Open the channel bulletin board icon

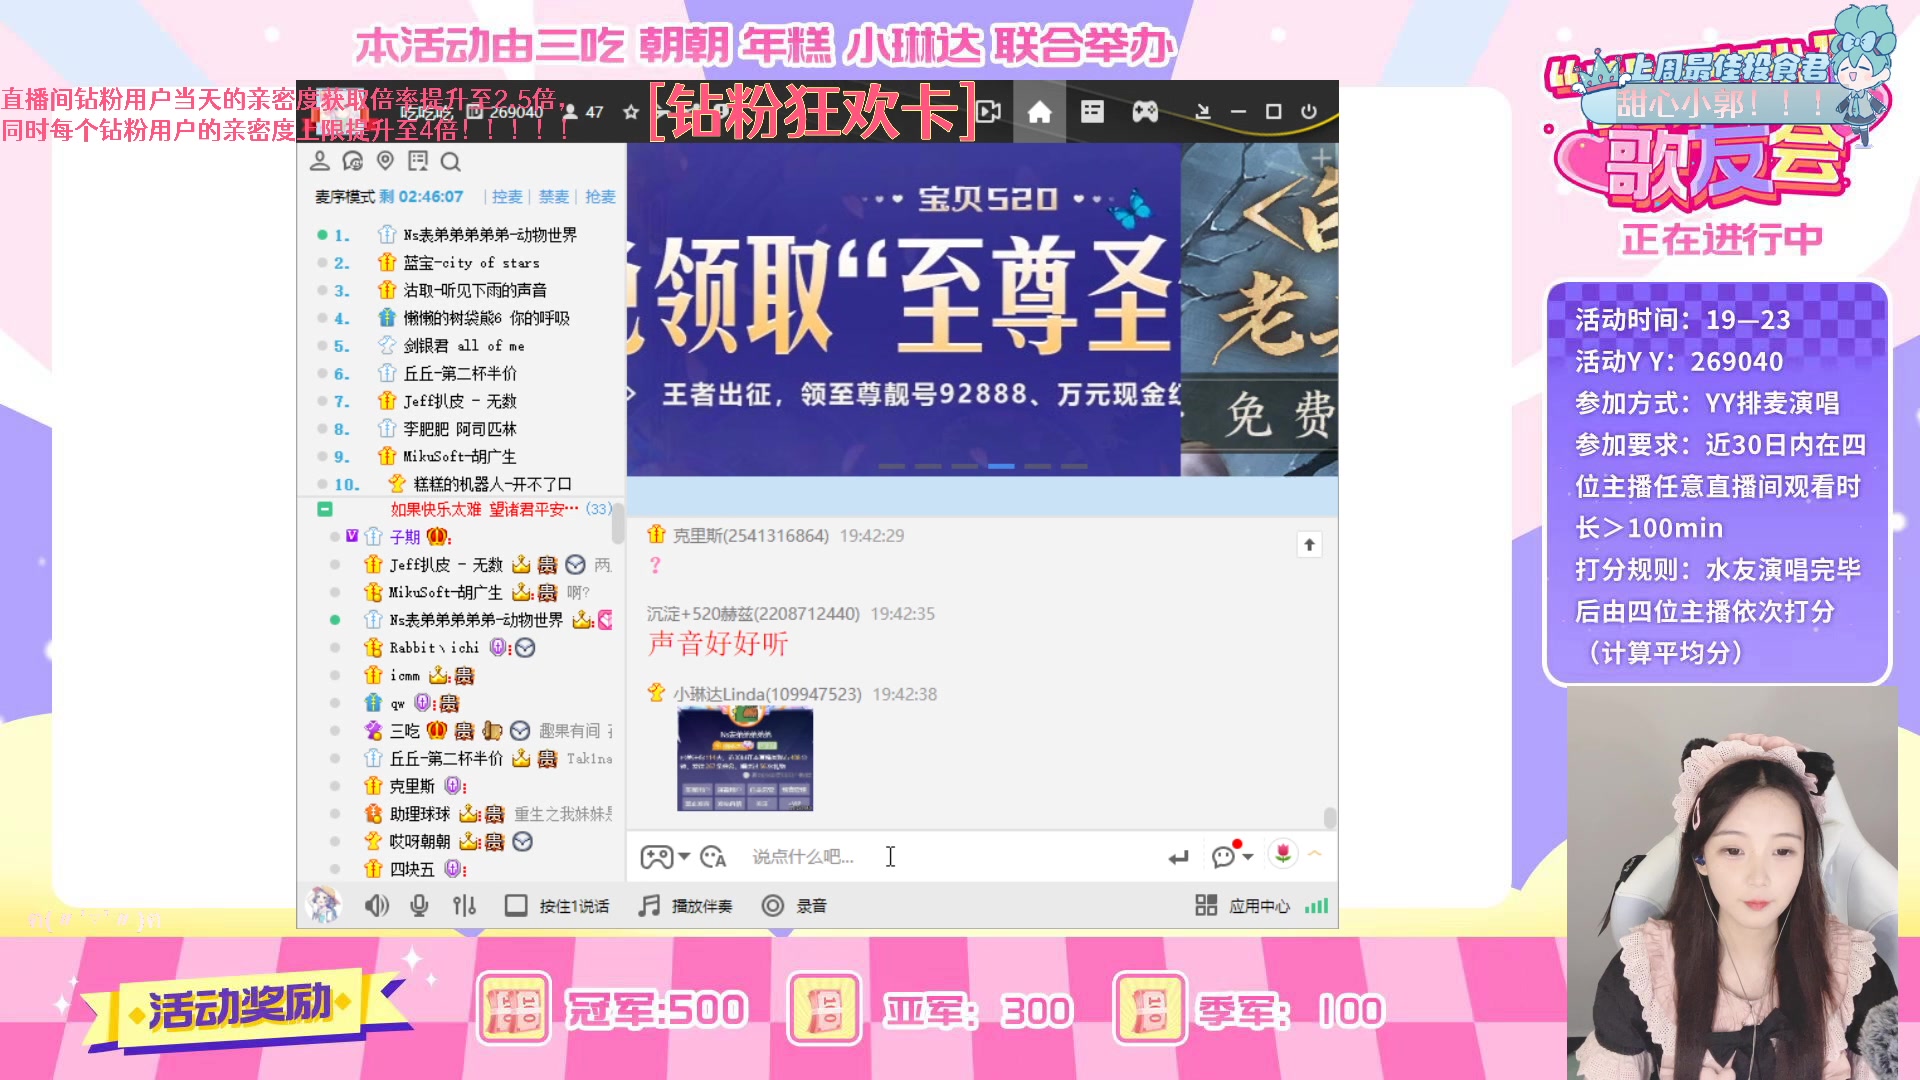coord(418,161)
